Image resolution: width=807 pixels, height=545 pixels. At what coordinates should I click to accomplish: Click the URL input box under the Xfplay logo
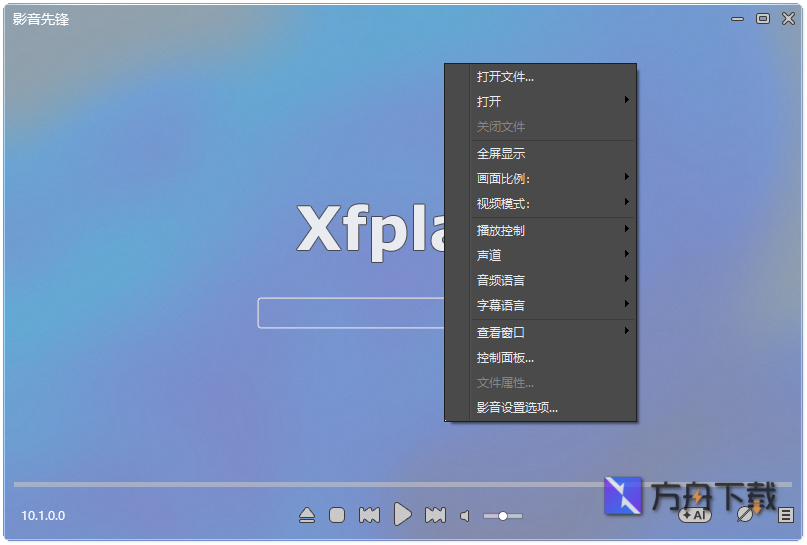pos(351,313)
